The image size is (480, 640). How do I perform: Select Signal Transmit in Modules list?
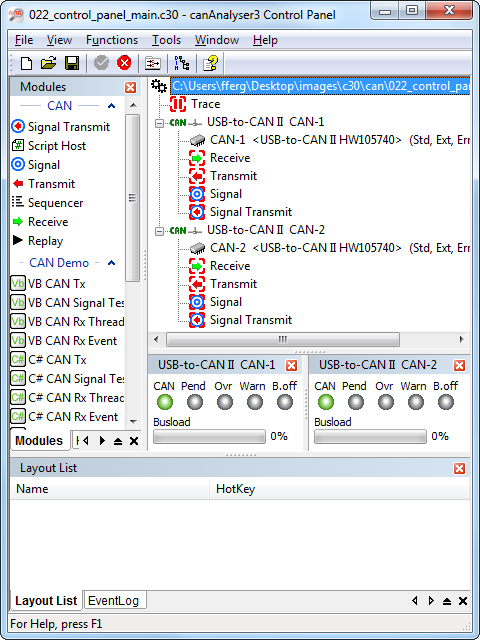[60, 127]
